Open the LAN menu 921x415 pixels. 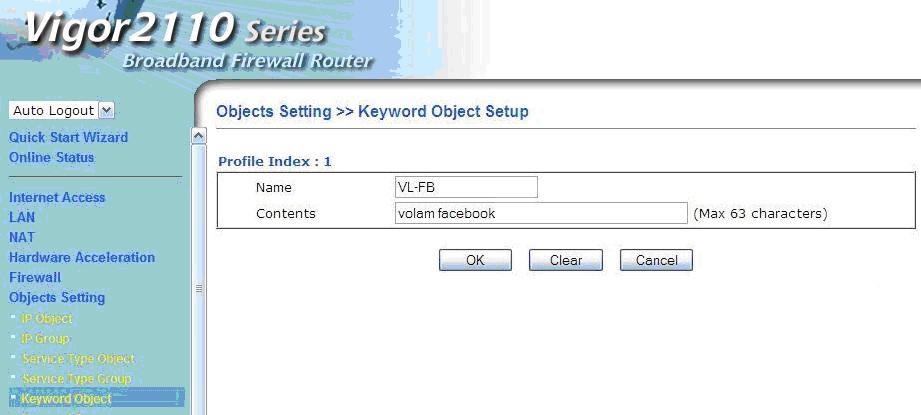pos(22,217)
